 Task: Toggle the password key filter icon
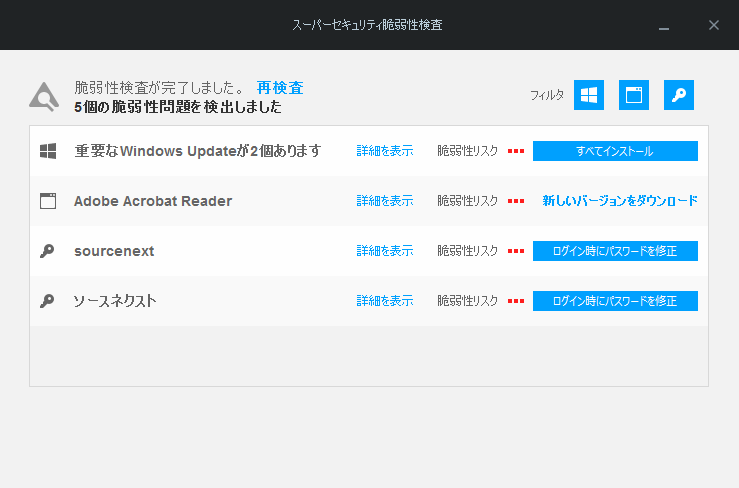679,95
